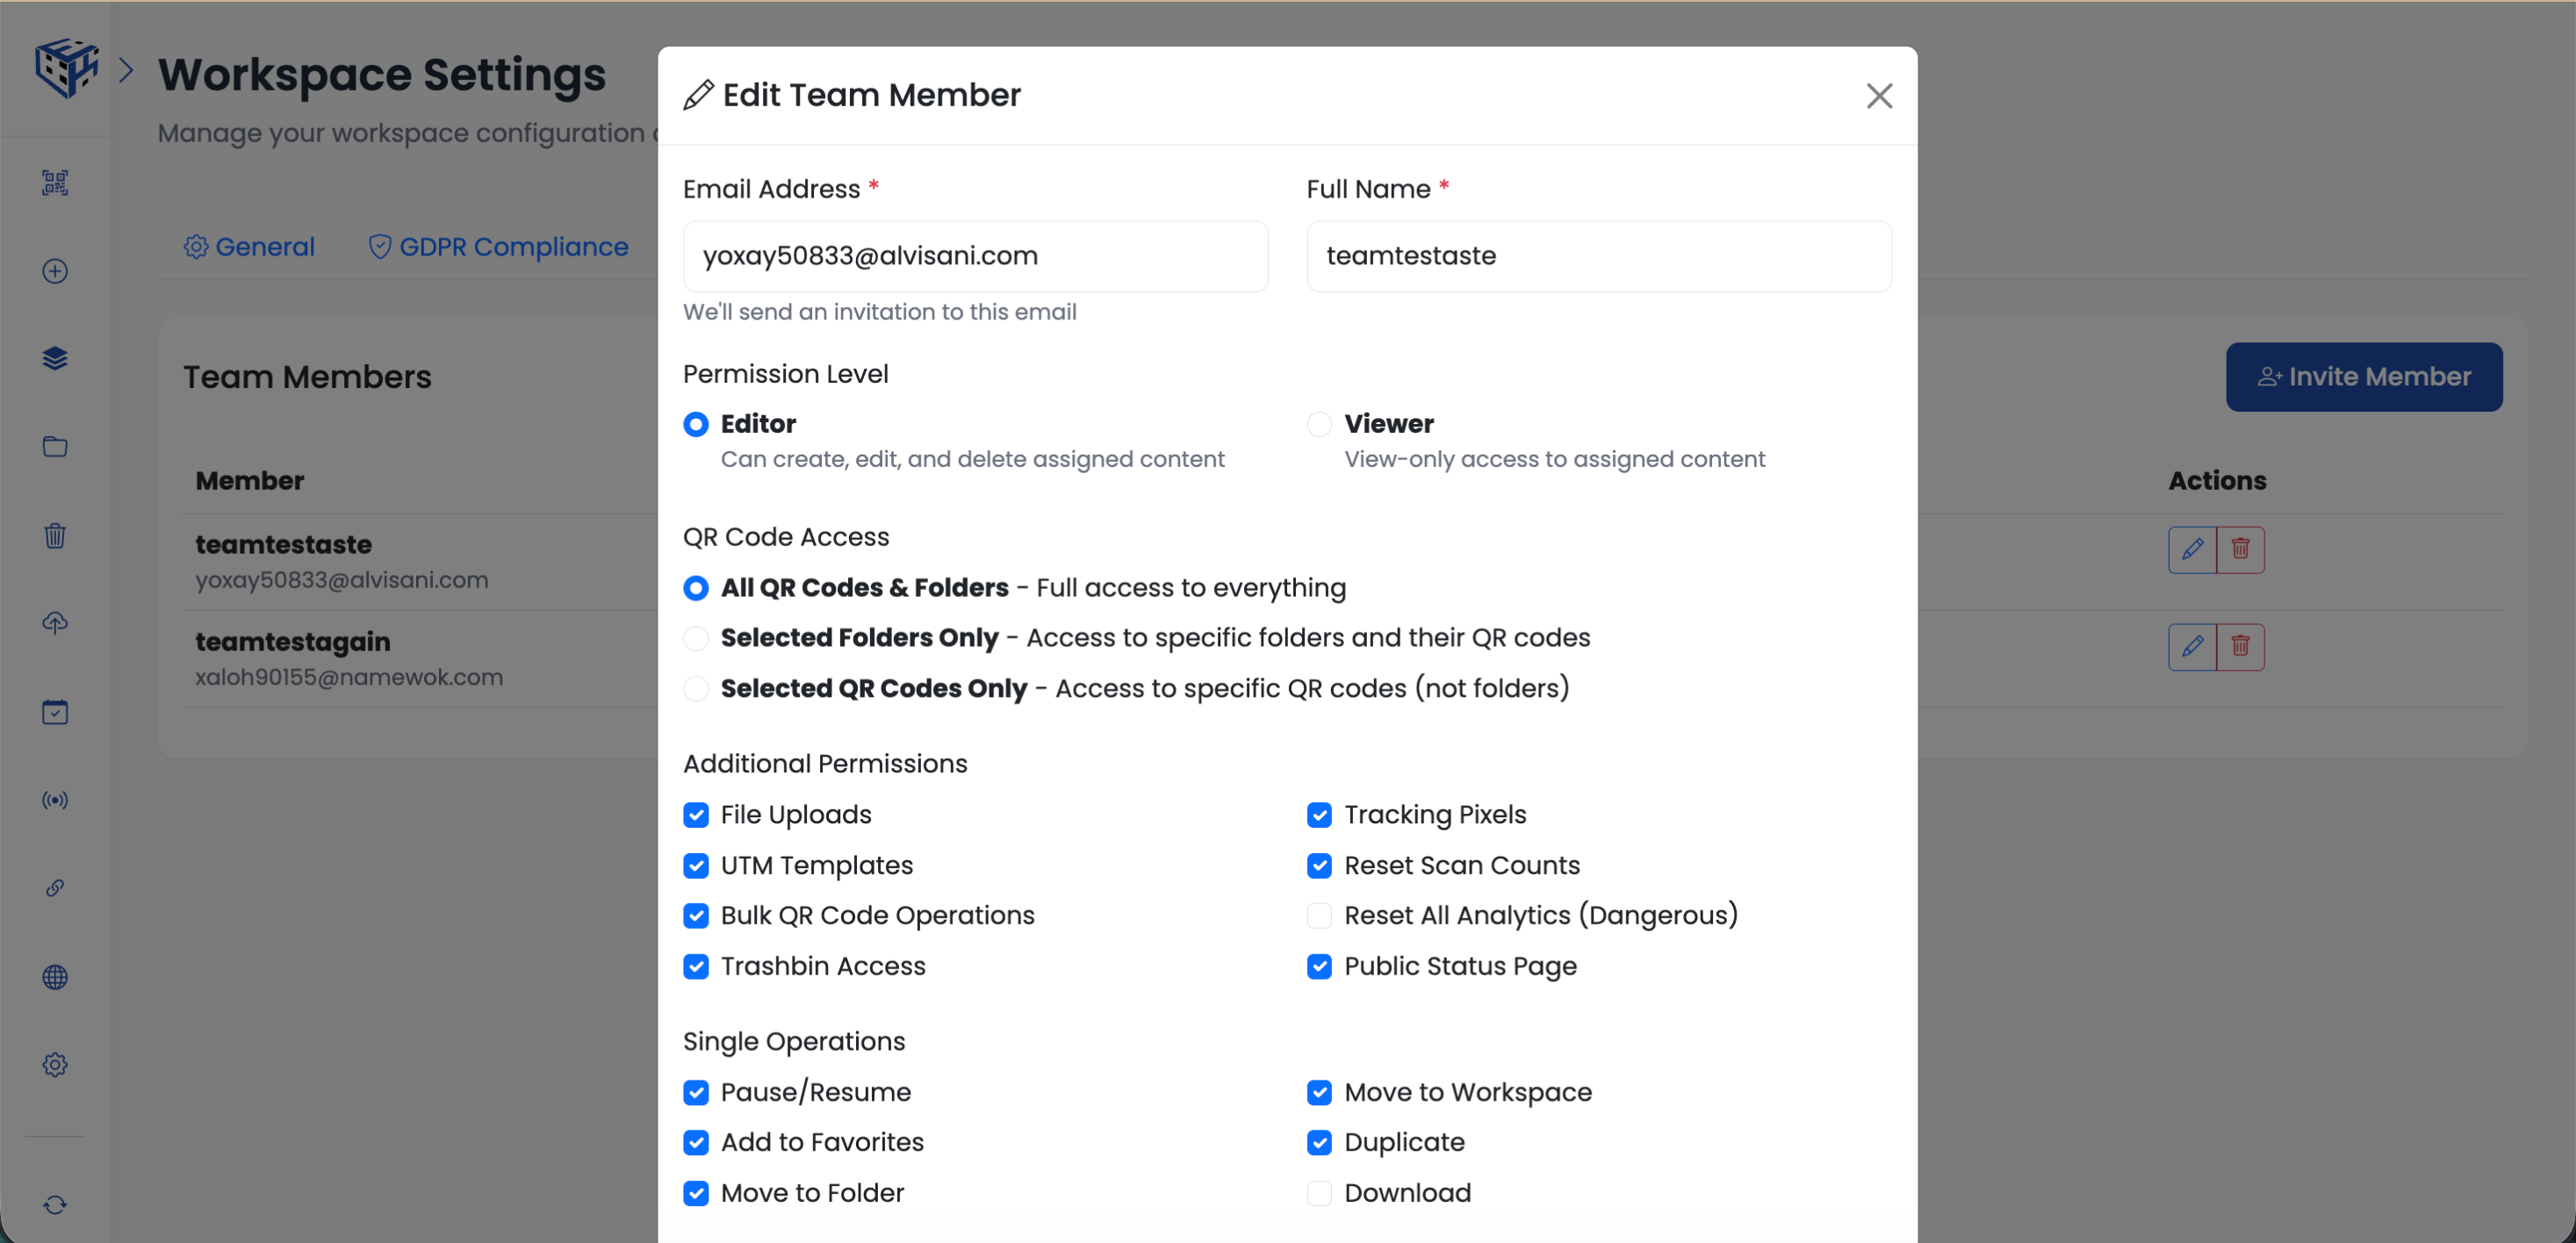2576x1243 pixels.
Task: Enable the Download single operation
Action: (1318, 1193)
